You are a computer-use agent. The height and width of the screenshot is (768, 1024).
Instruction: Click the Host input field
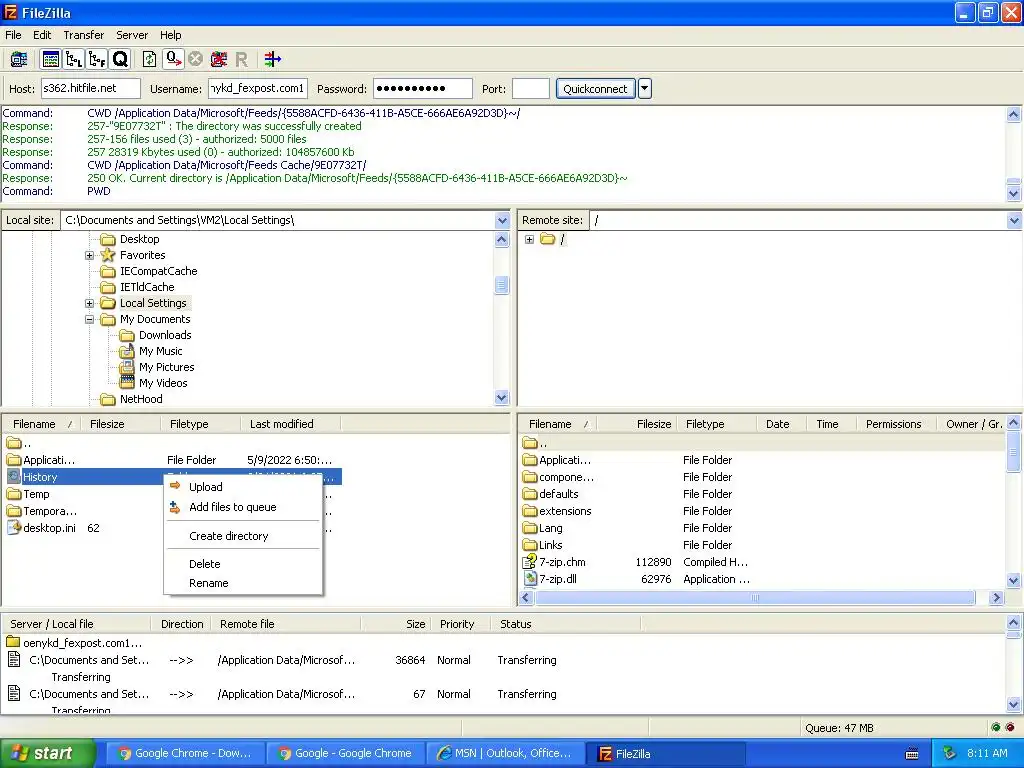(x=91, y=88)
